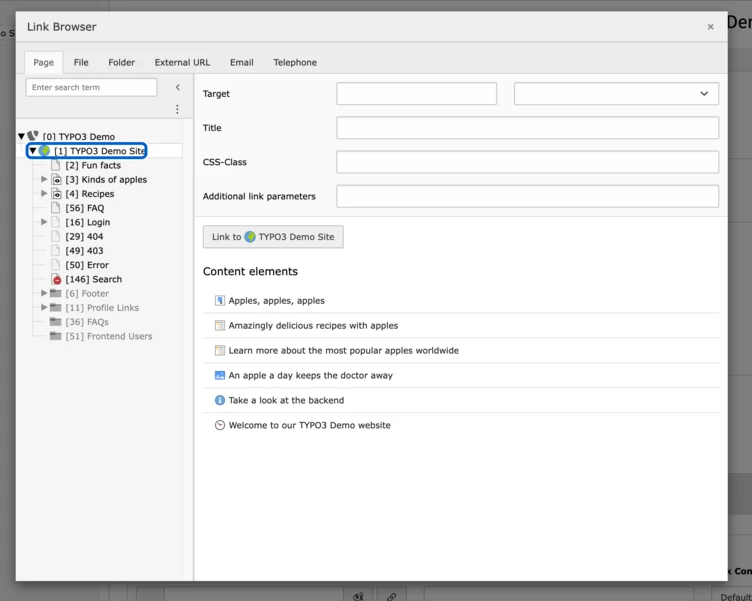Image resolution: width=752 pixels, height=601 pixels.
Task: Click the folder icon next to Footer
Action: pos(56,293)
